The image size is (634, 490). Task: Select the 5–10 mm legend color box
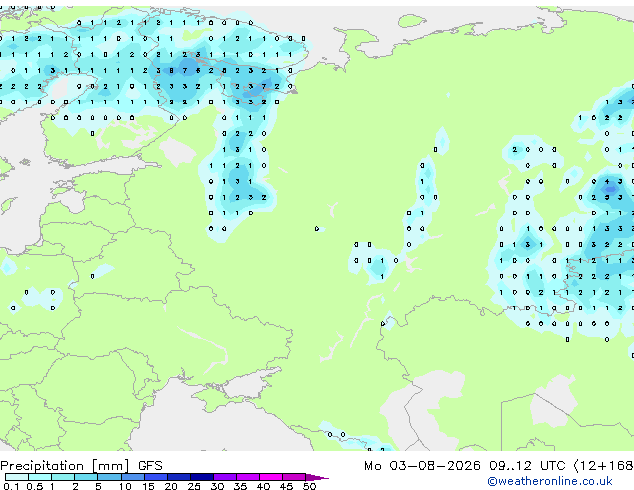click(109, 477)
